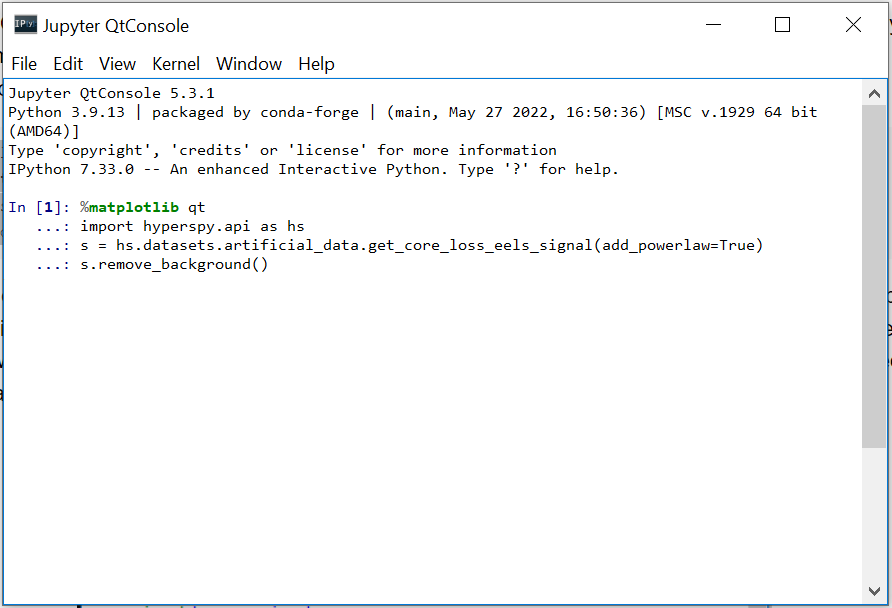892x608 pixels.
Task: Click the vertical scrollbar thumb
Action: [873, 275]
